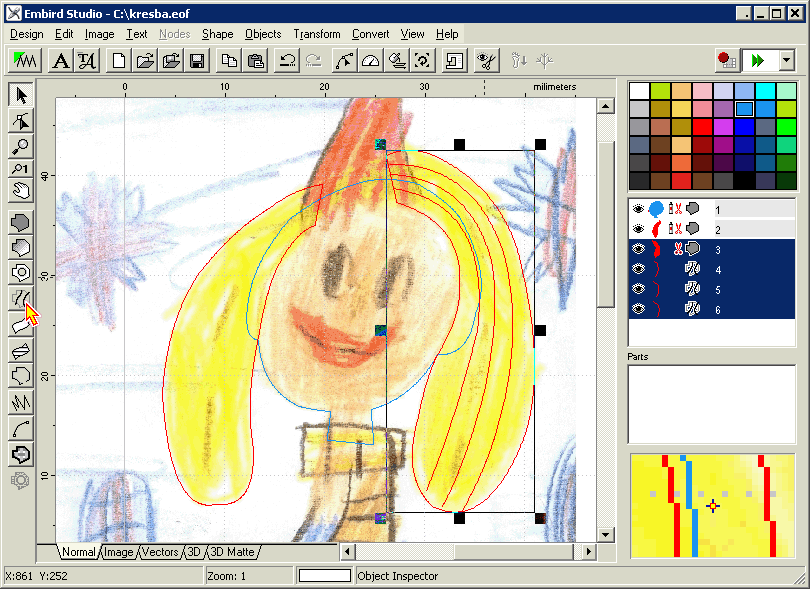The height and width of the screenshot is (589, 810).
Task: Click the top-middle selection handle
Action: 459,145
